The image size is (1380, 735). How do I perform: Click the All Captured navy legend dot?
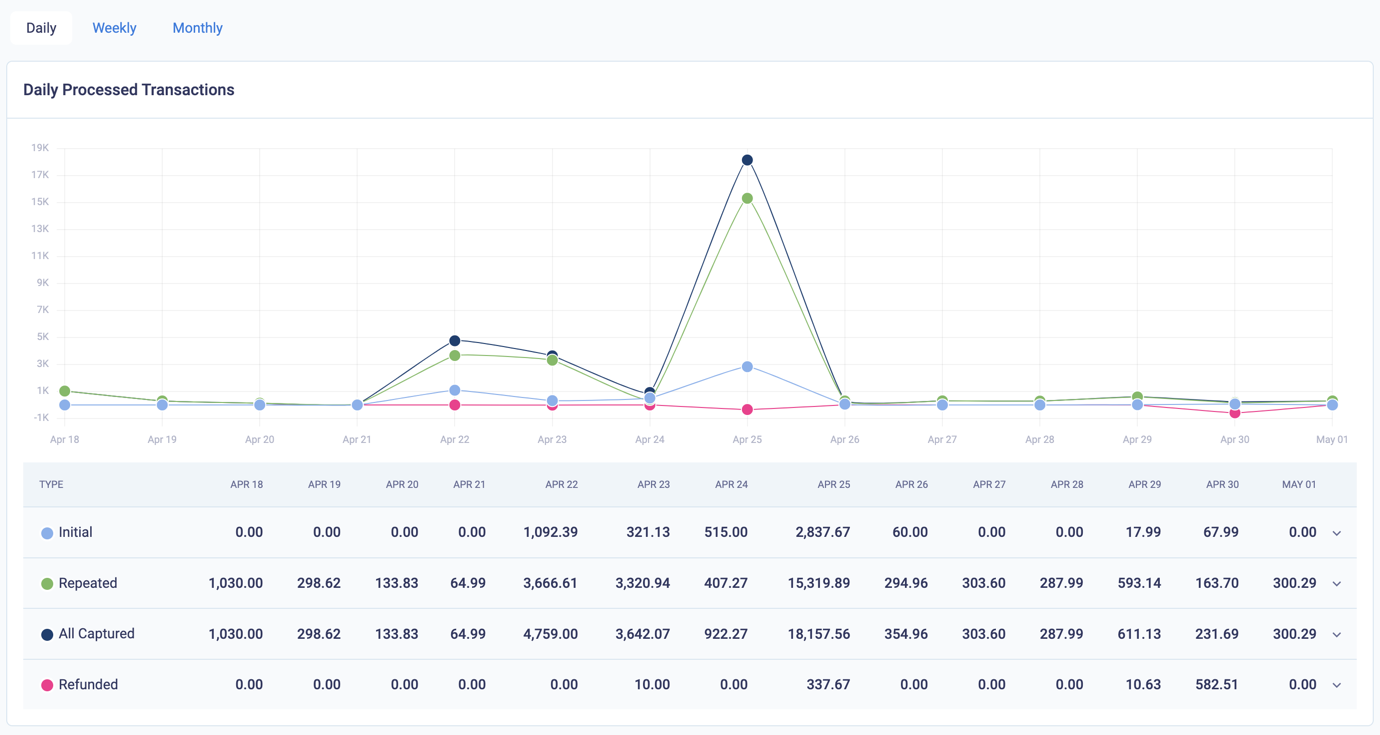tap(47, 635)
